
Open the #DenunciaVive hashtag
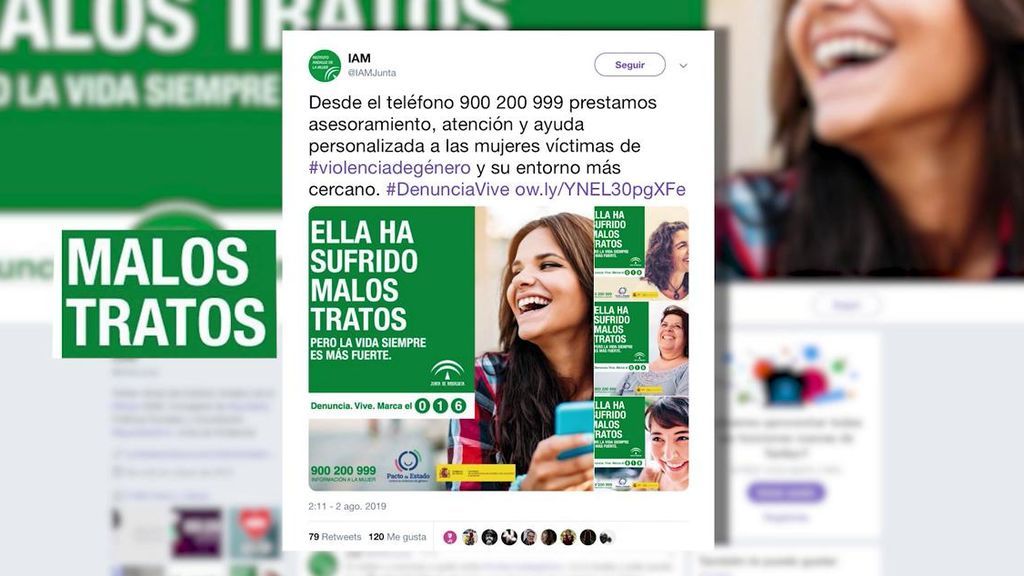tap(447, 189)
